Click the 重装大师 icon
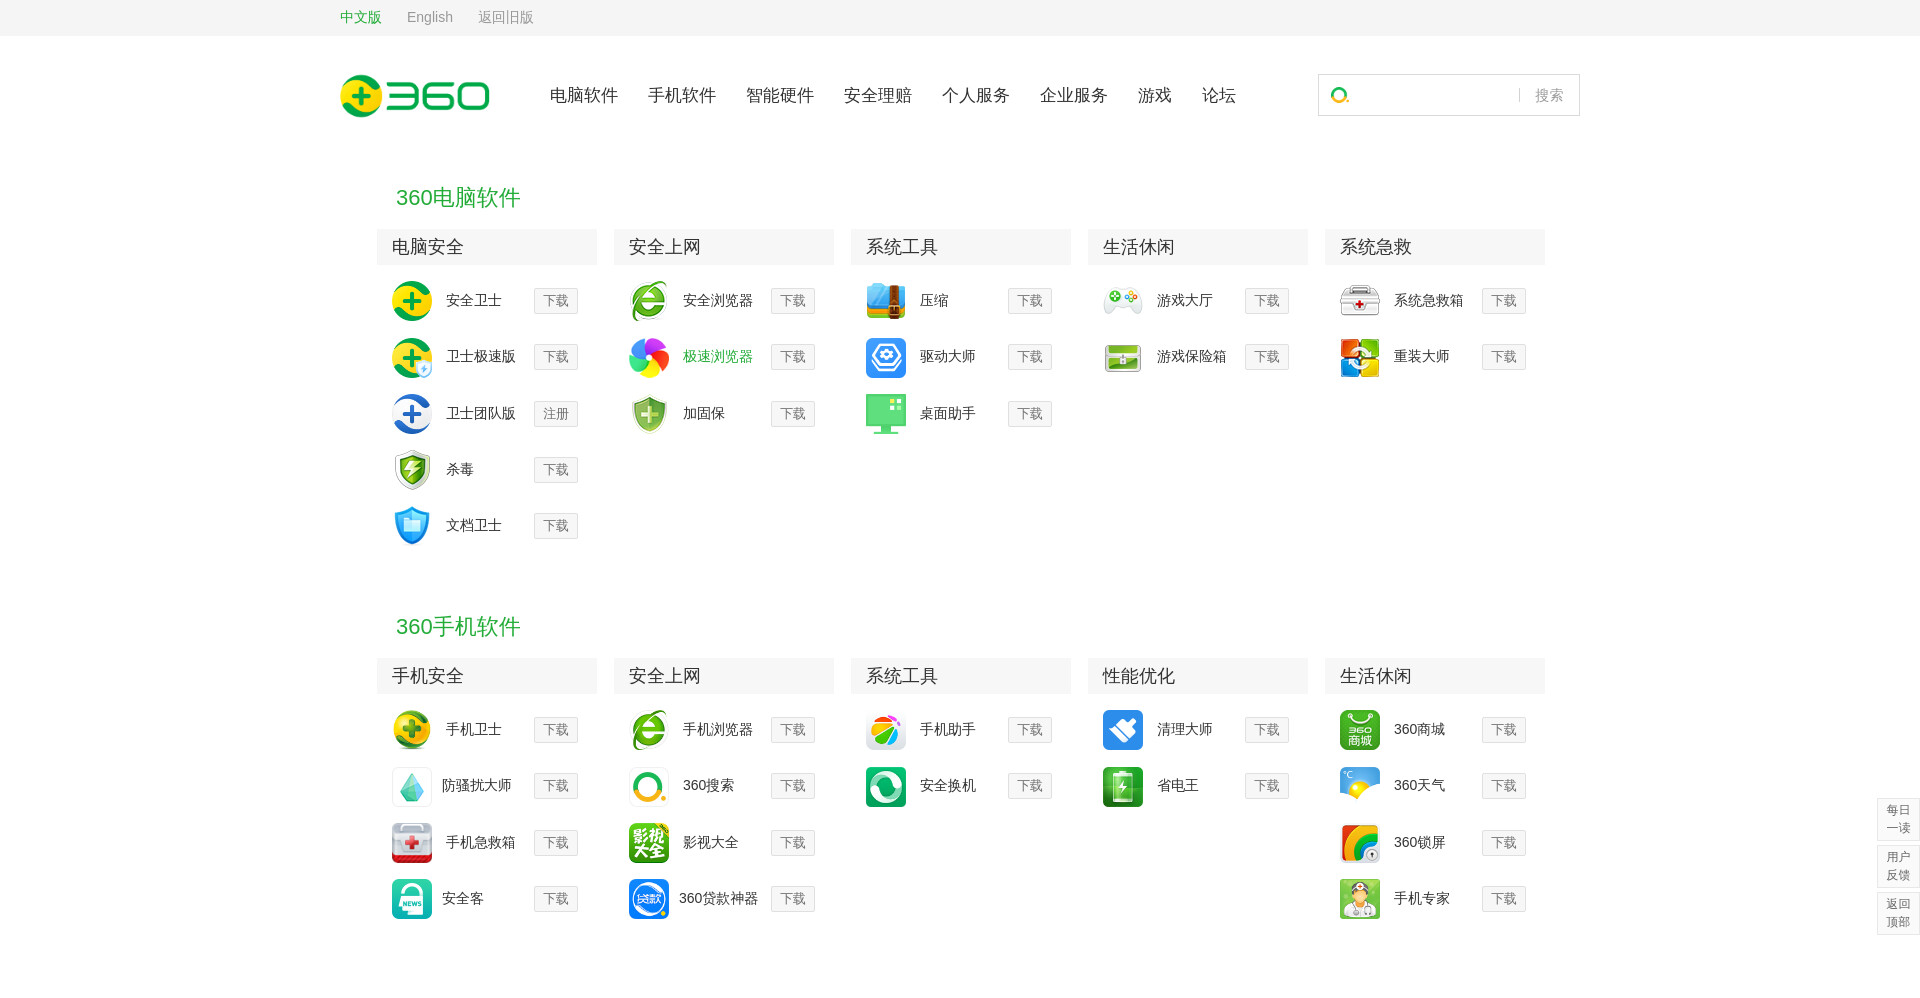The width and height of the screenshot is (1920, 998). coord(1360,357)
